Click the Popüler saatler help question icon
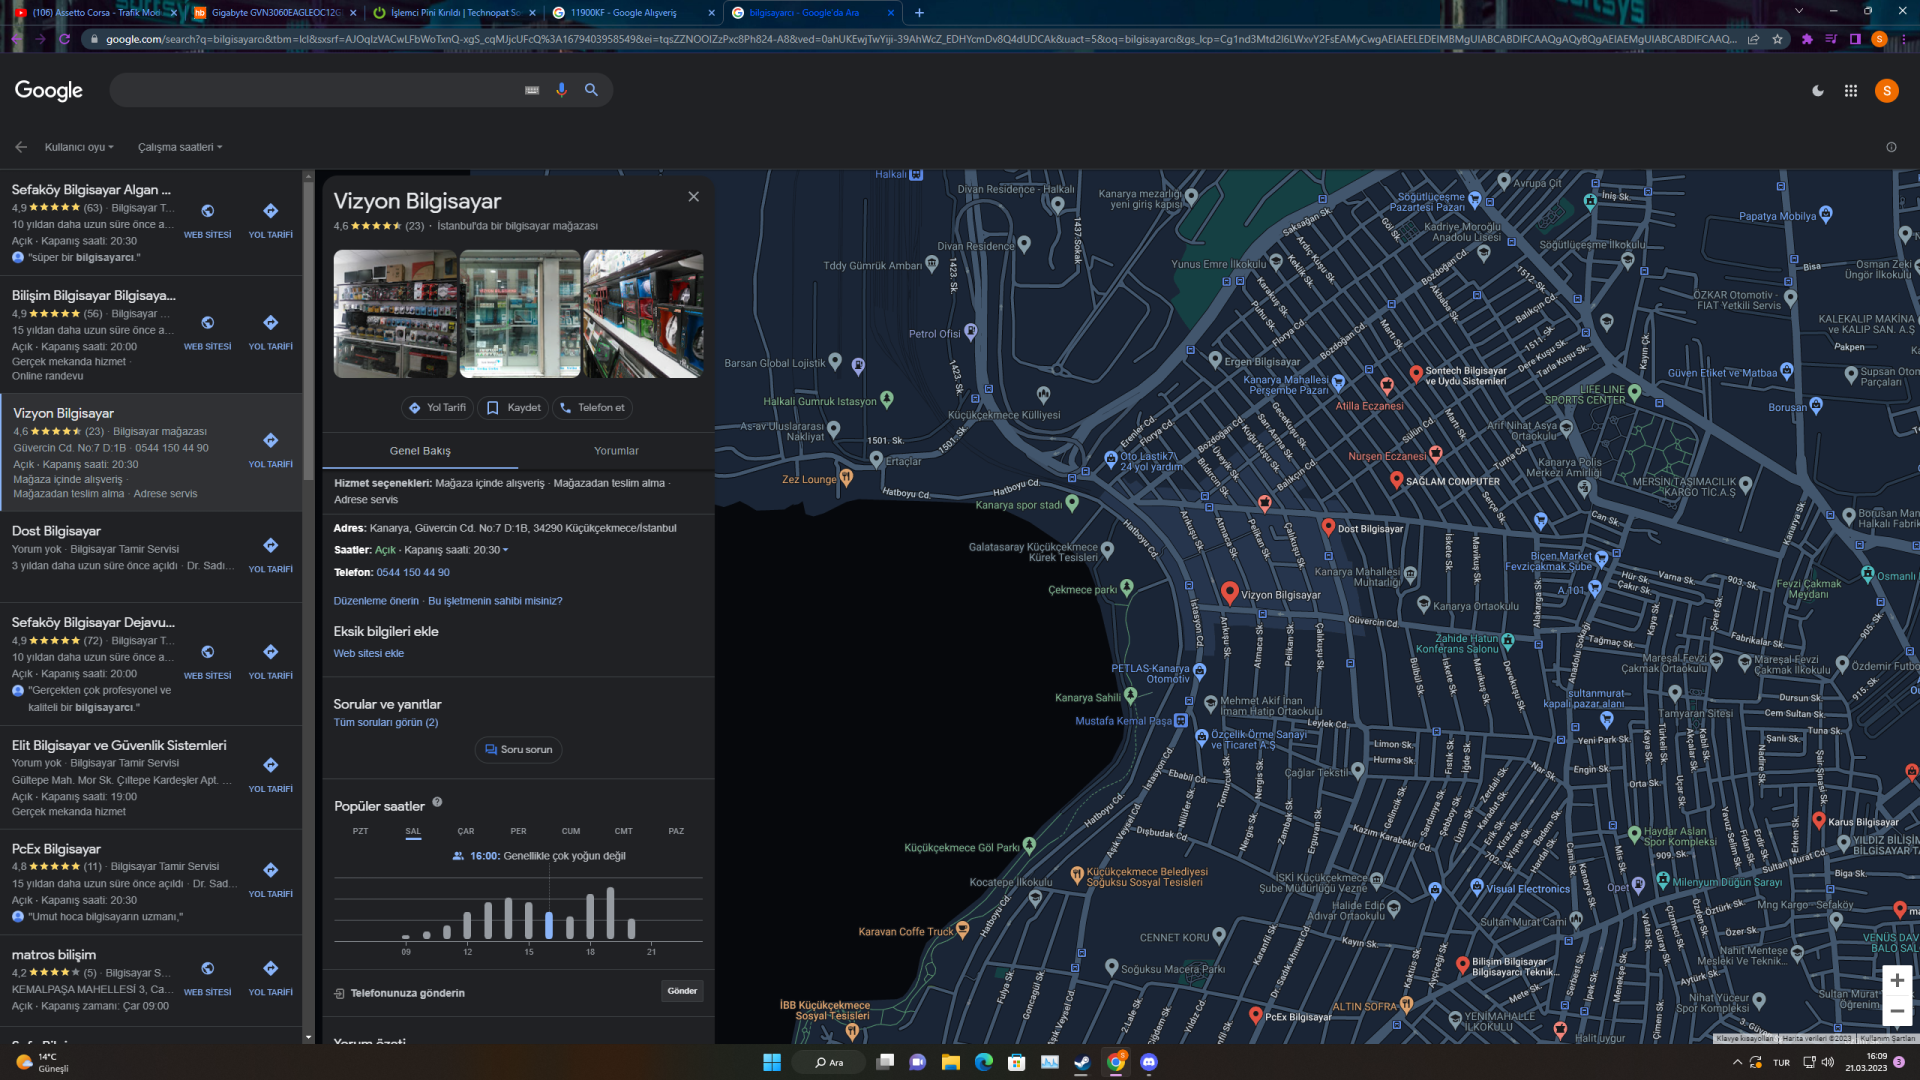This screenshot has height=1080, width=1920. tap(437, 802)
